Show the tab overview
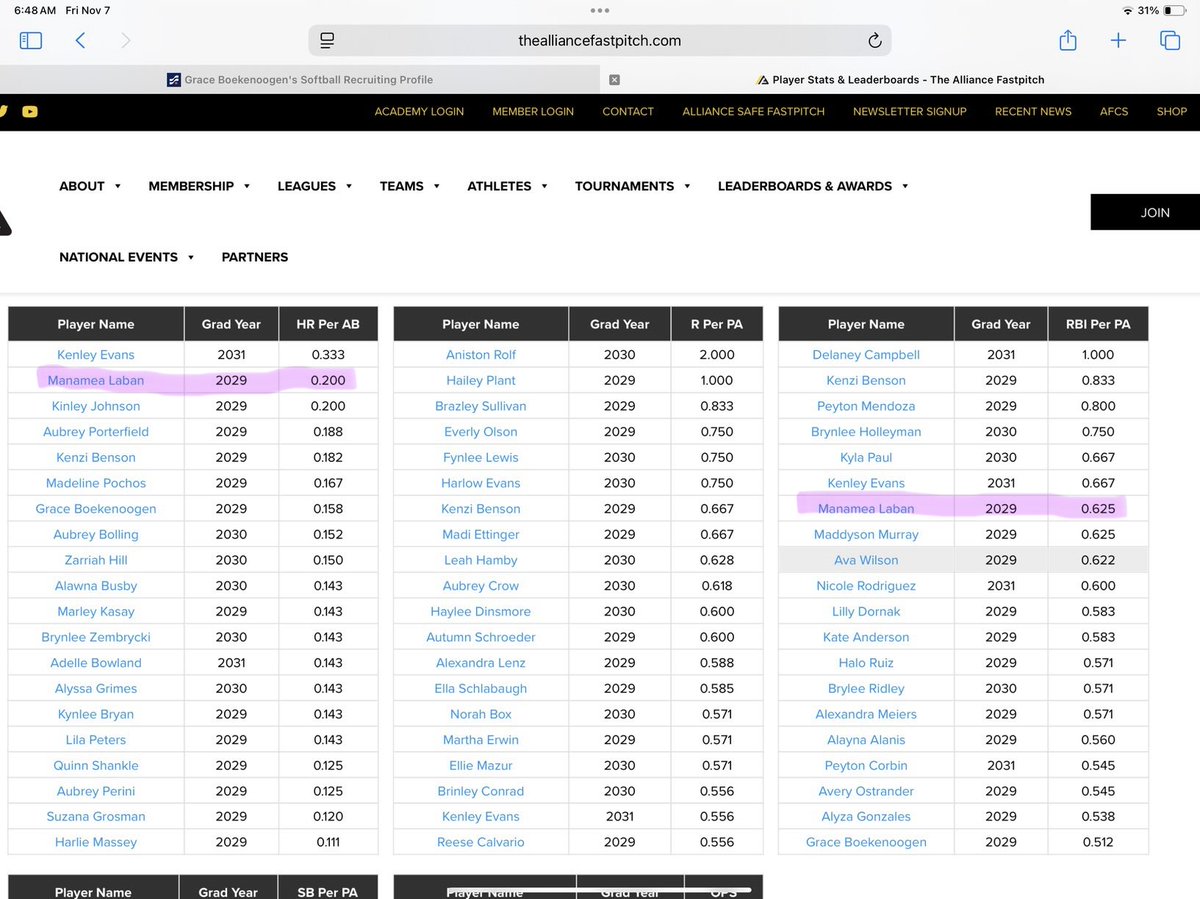The height and width of the screenshot is (899, 1200). 1169,40
